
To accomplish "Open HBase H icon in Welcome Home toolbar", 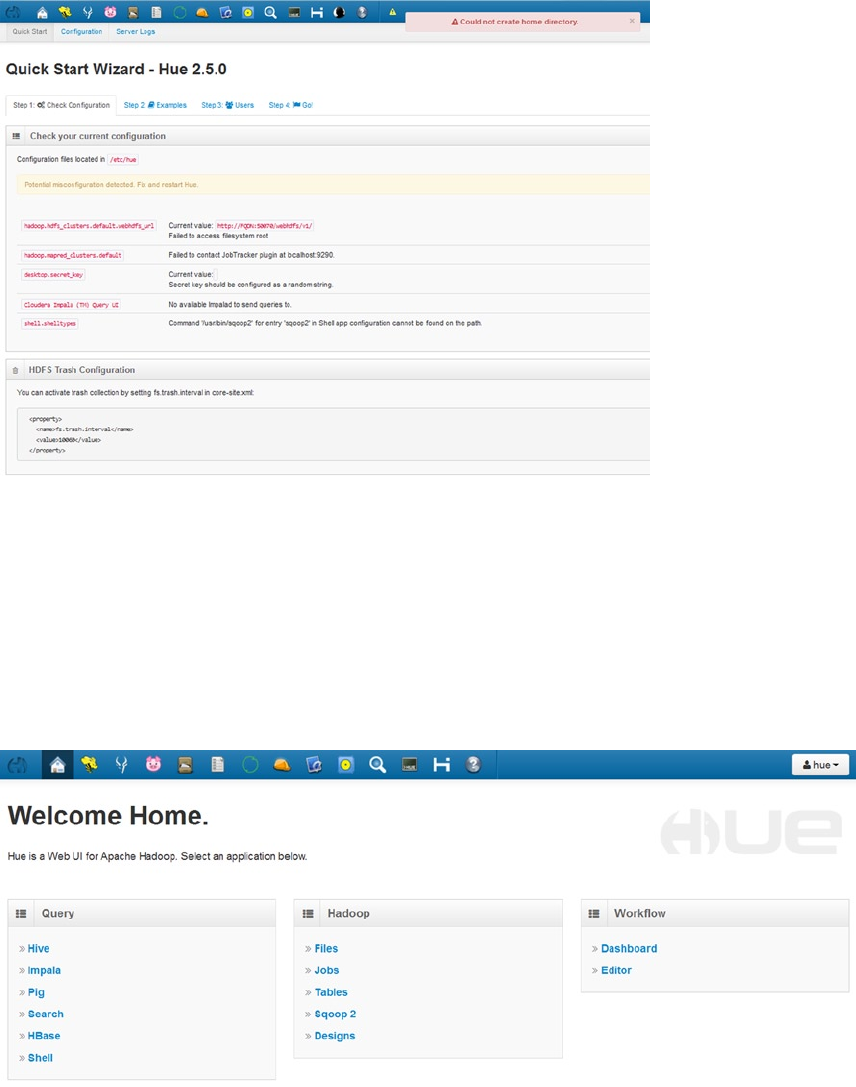I will pyautogui.click(x=442, y=765).
